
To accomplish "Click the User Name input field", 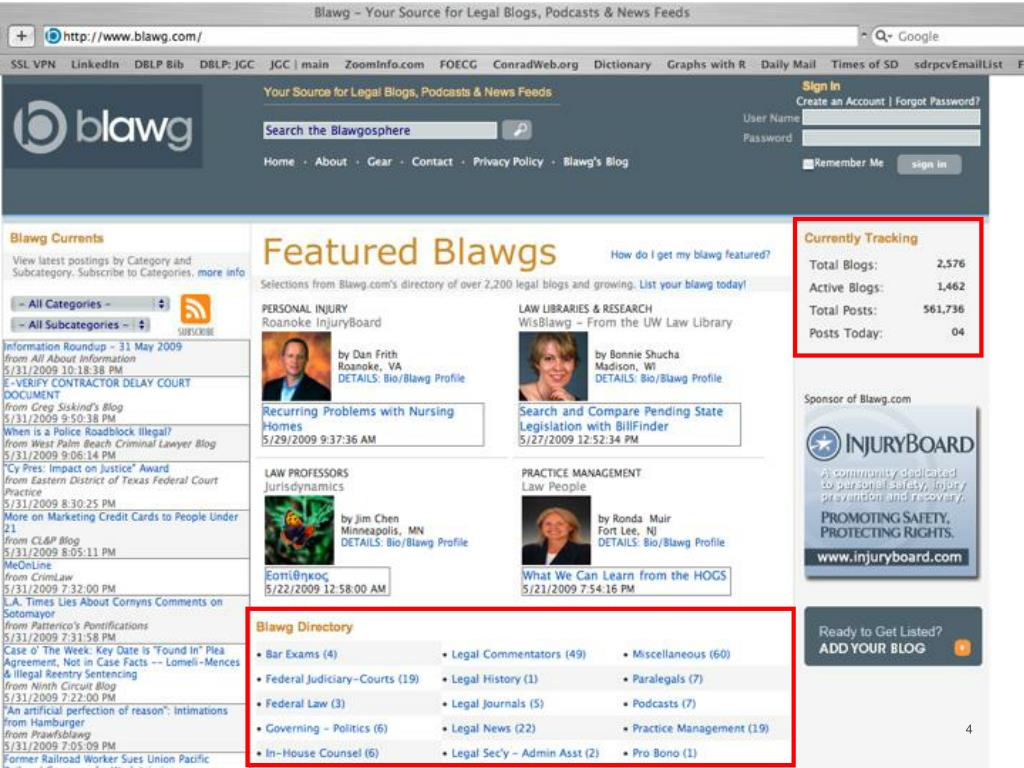I will pos(891,118).
